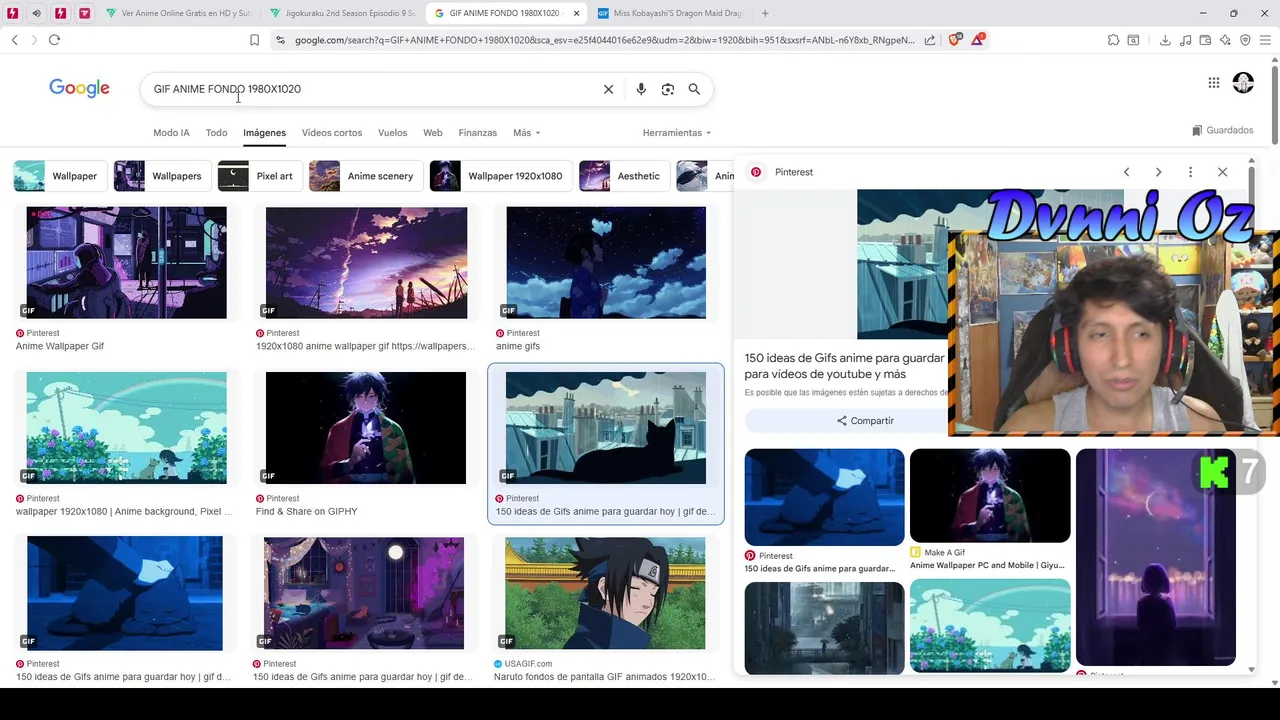Switch to Jigokuraku 2nd Season browser tab
The height and width of the screenshot is (720, 1280).
343,13
